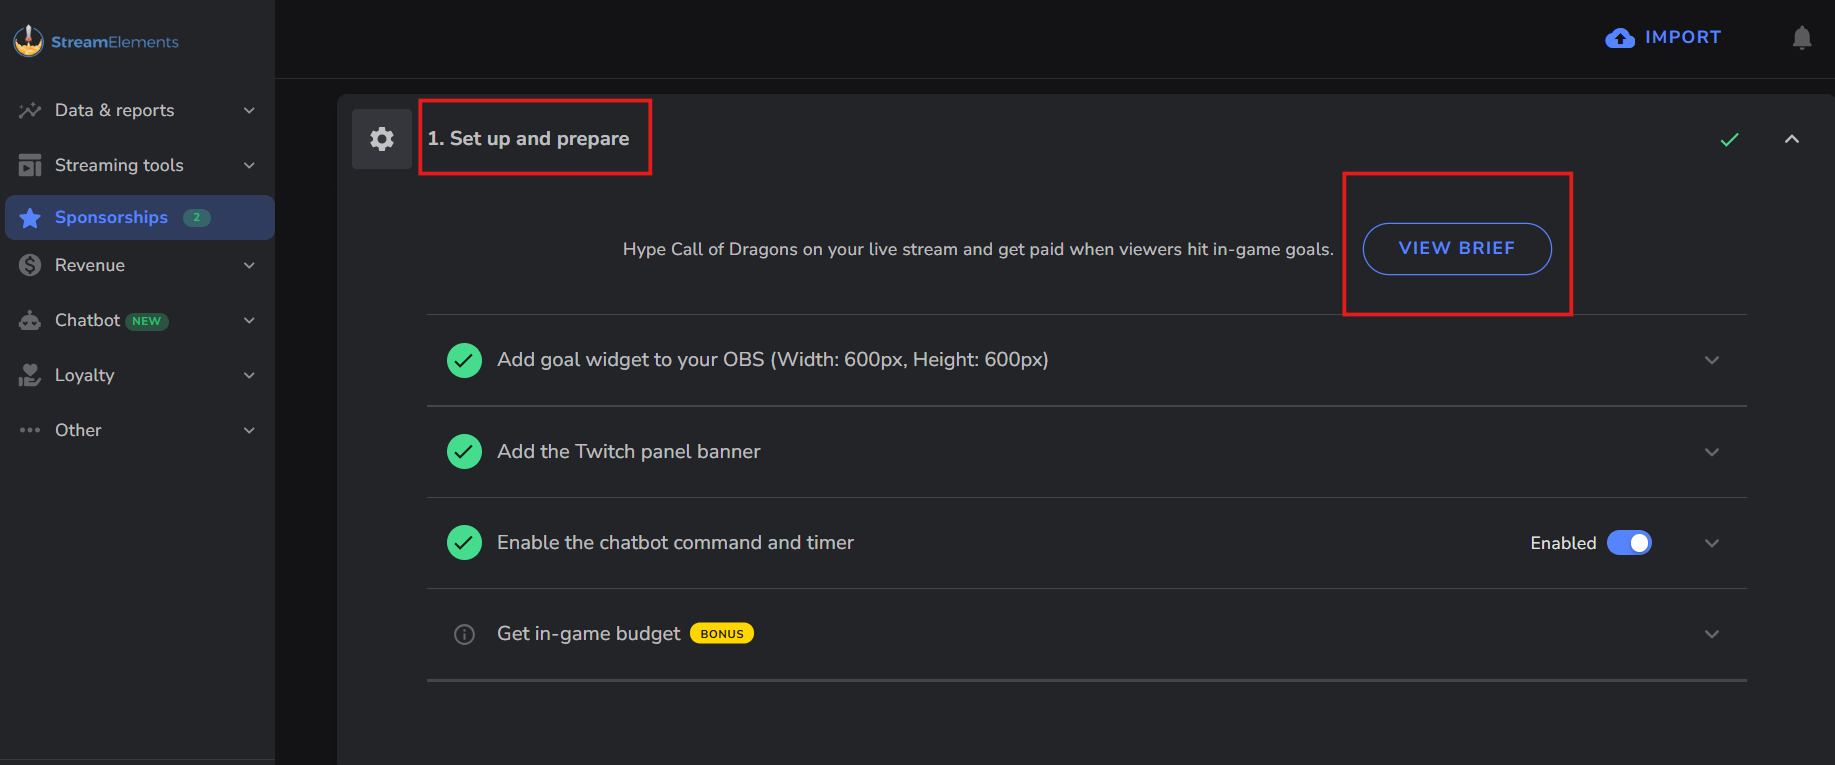Click the info icon beside Get in-game budget
This screenshot has height=765, width=1835.
(x=464, y=634)
